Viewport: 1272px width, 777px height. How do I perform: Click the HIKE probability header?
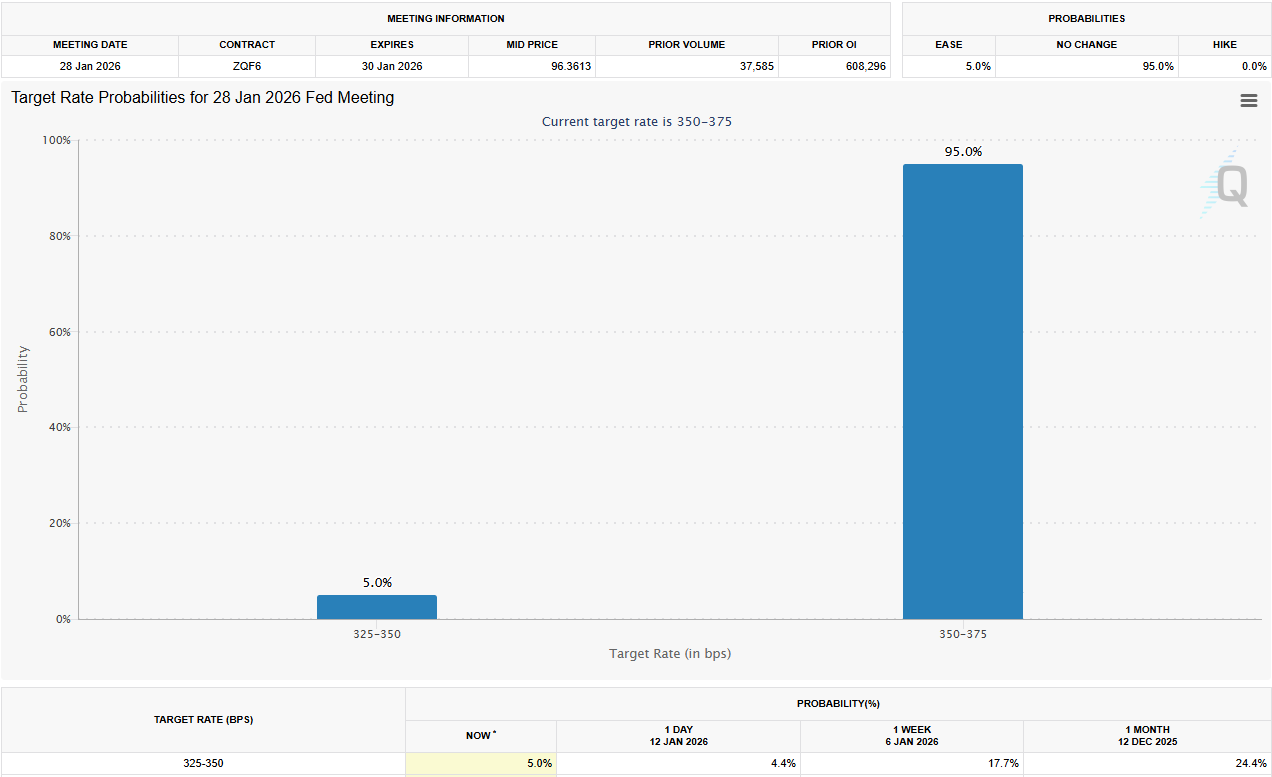tap(1224, 44)
